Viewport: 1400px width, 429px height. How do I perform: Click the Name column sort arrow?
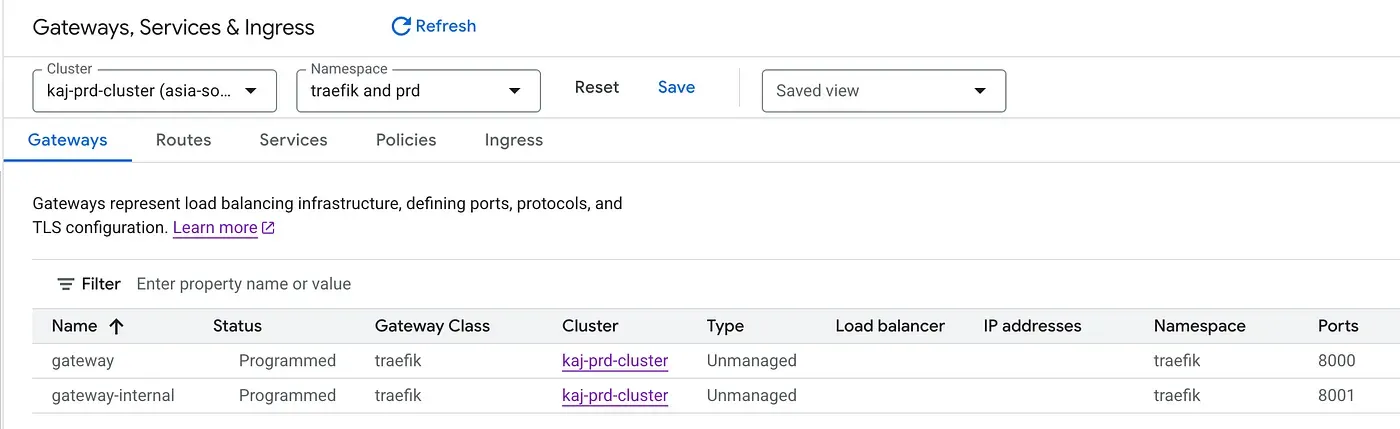coord(116,326)
